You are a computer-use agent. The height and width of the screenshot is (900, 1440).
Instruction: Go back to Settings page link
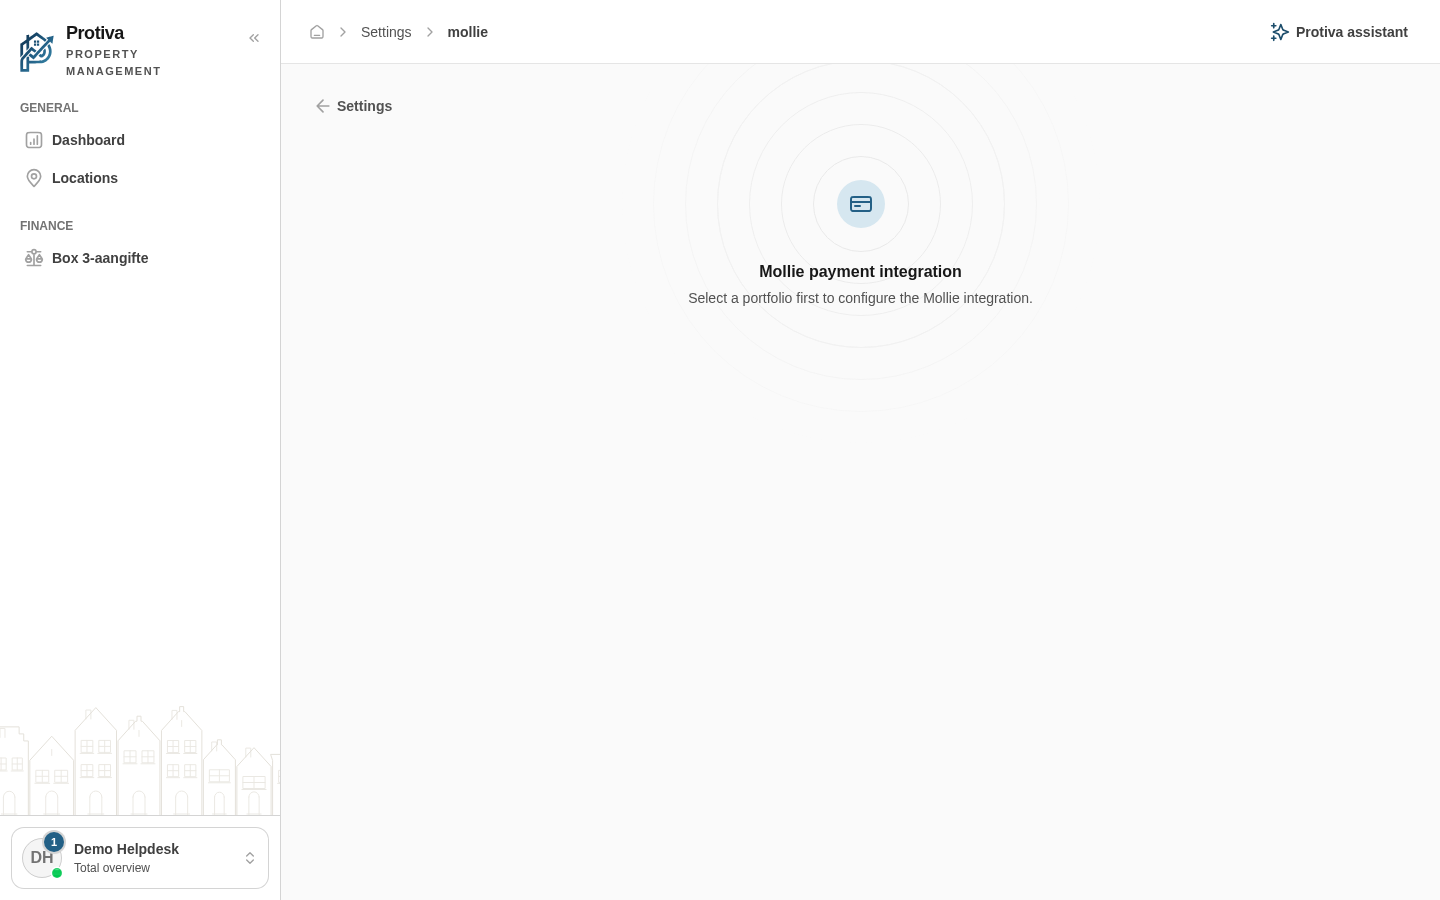pyautogui.click(x=354, y=106)
